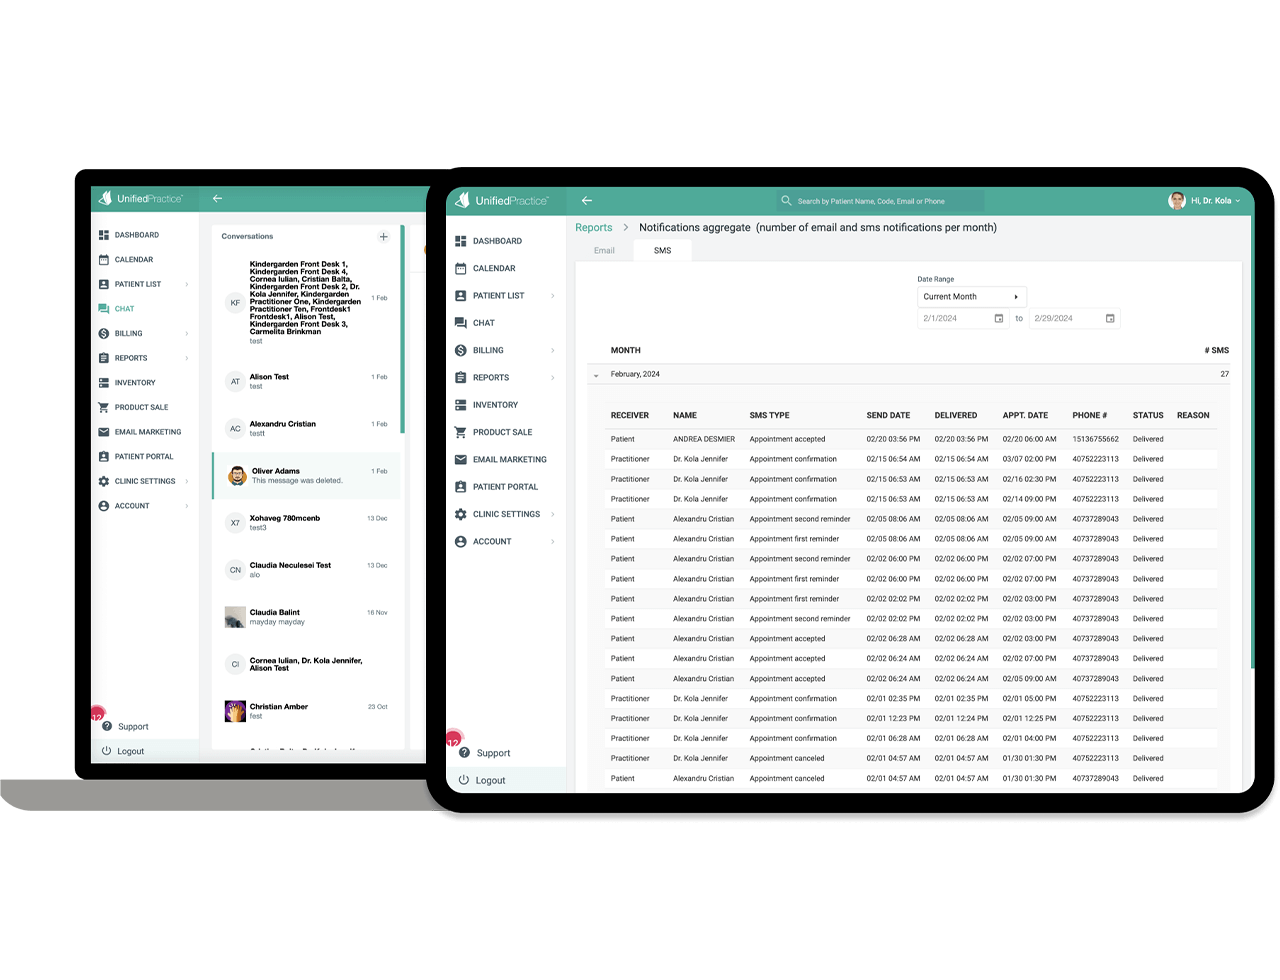Open the calendar picker for start date 2/1/2024
Viewport: 1280px width, 980px height.
998,319
